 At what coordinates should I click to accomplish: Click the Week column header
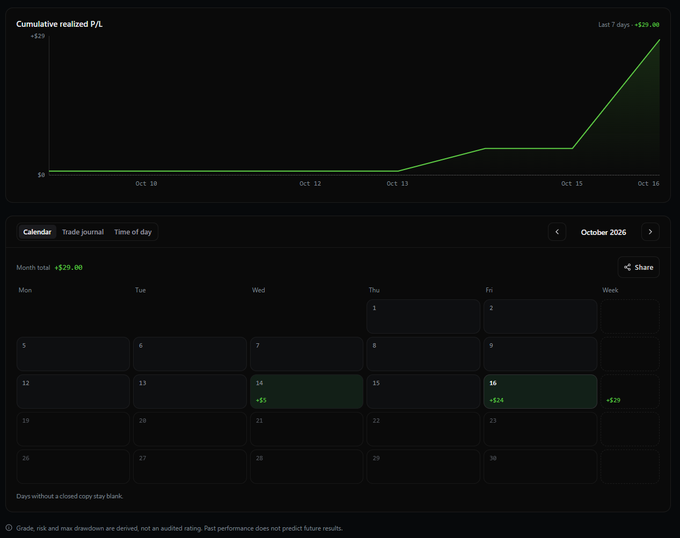coord(610,290)
